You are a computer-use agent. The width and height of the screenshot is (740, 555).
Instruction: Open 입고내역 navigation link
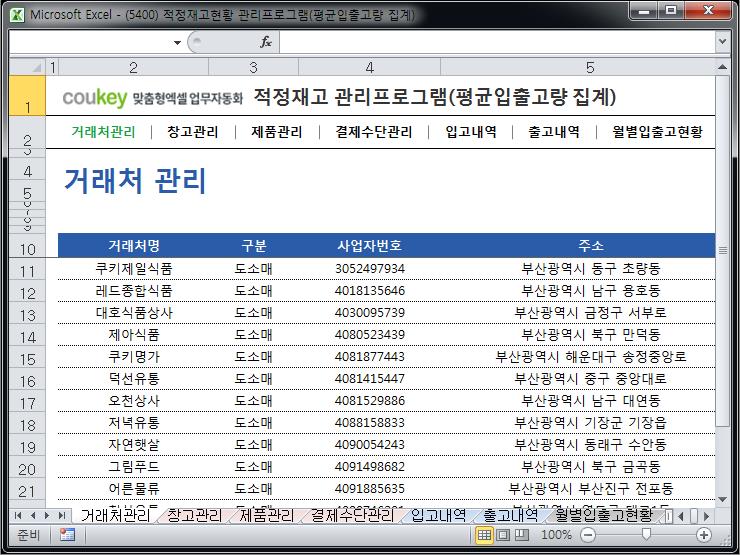tap(471, 132)
